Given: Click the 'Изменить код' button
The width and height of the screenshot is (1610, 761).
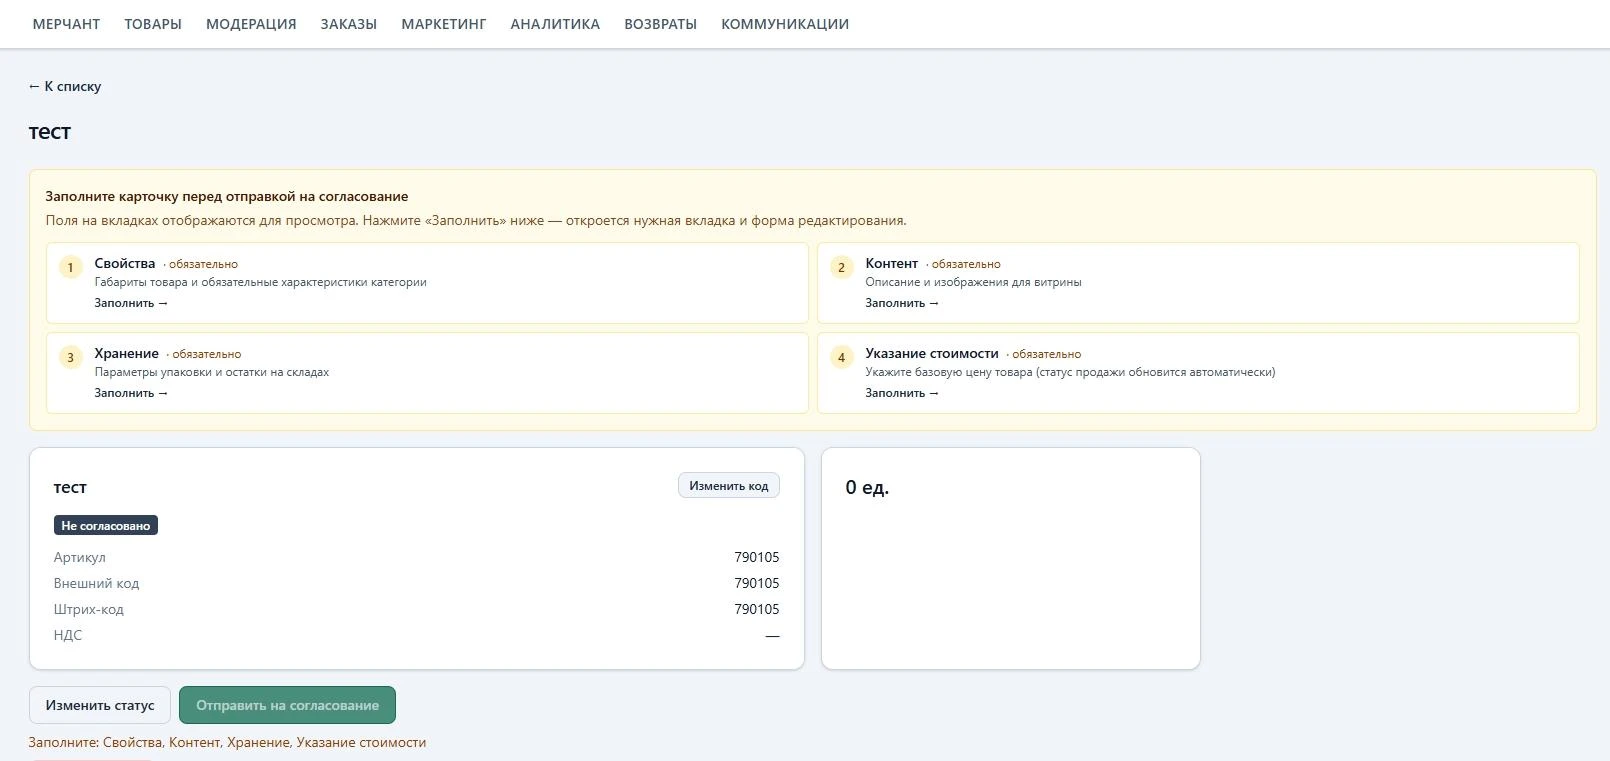Looking at the screenshot, I should pos(729,486).
